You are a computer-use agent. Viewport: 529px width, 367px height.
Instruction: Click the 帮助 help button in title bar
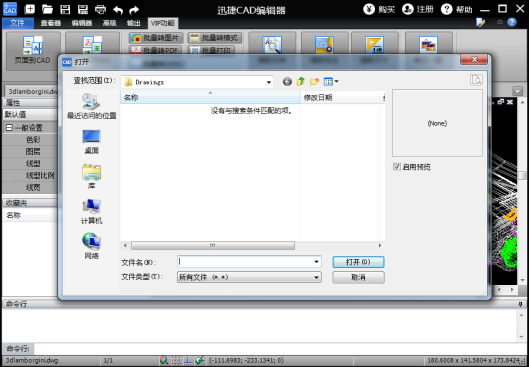click(x=456, y=9)
